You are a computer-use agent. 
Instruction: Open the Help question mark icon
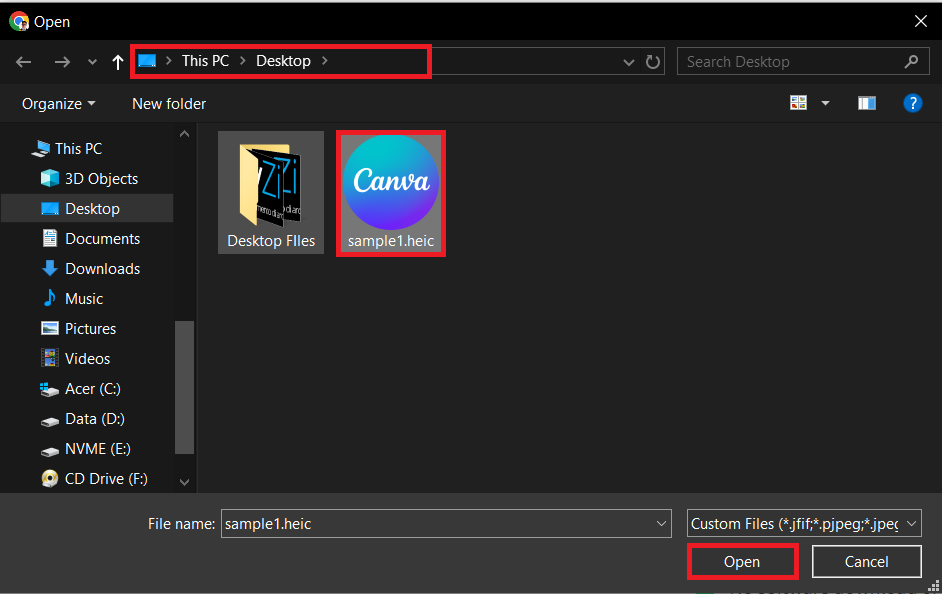(x=913, y=102)
